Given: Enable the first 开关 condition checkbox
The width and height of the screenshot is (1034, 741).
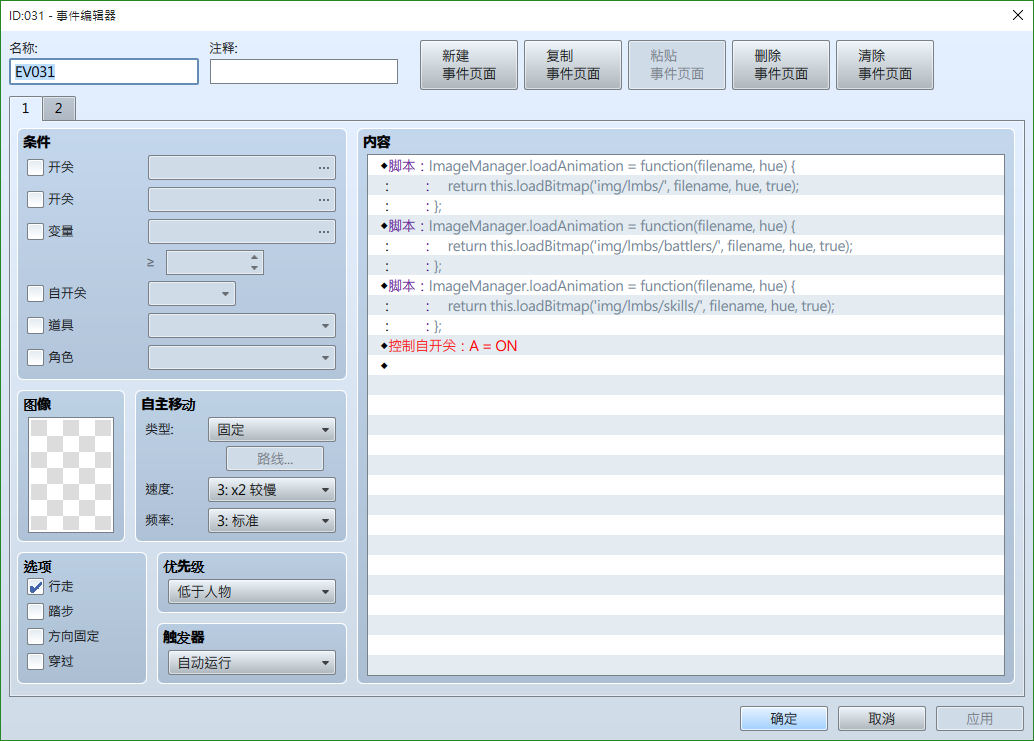Looking at the screenshot, I should (36, 167).
